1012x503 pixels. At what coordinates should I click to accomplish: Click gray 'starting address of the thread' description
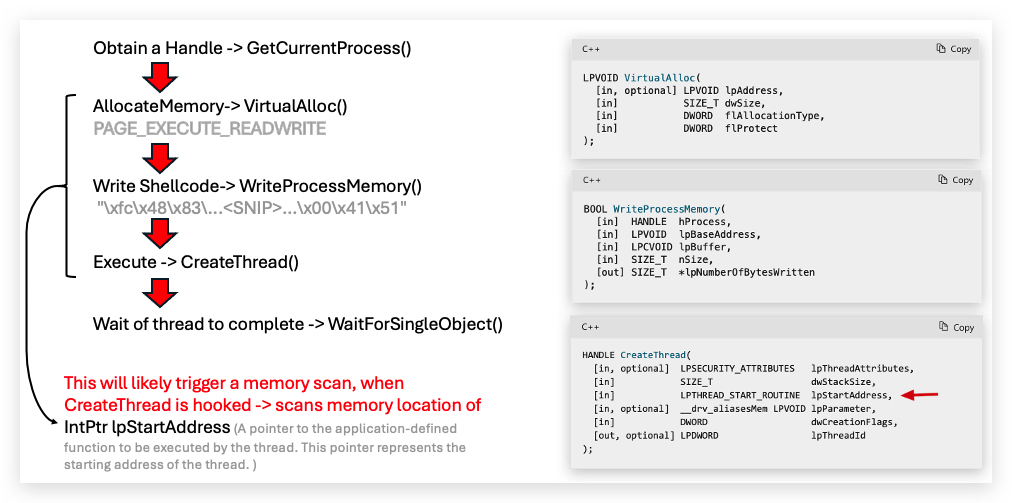tap(159, 465)
